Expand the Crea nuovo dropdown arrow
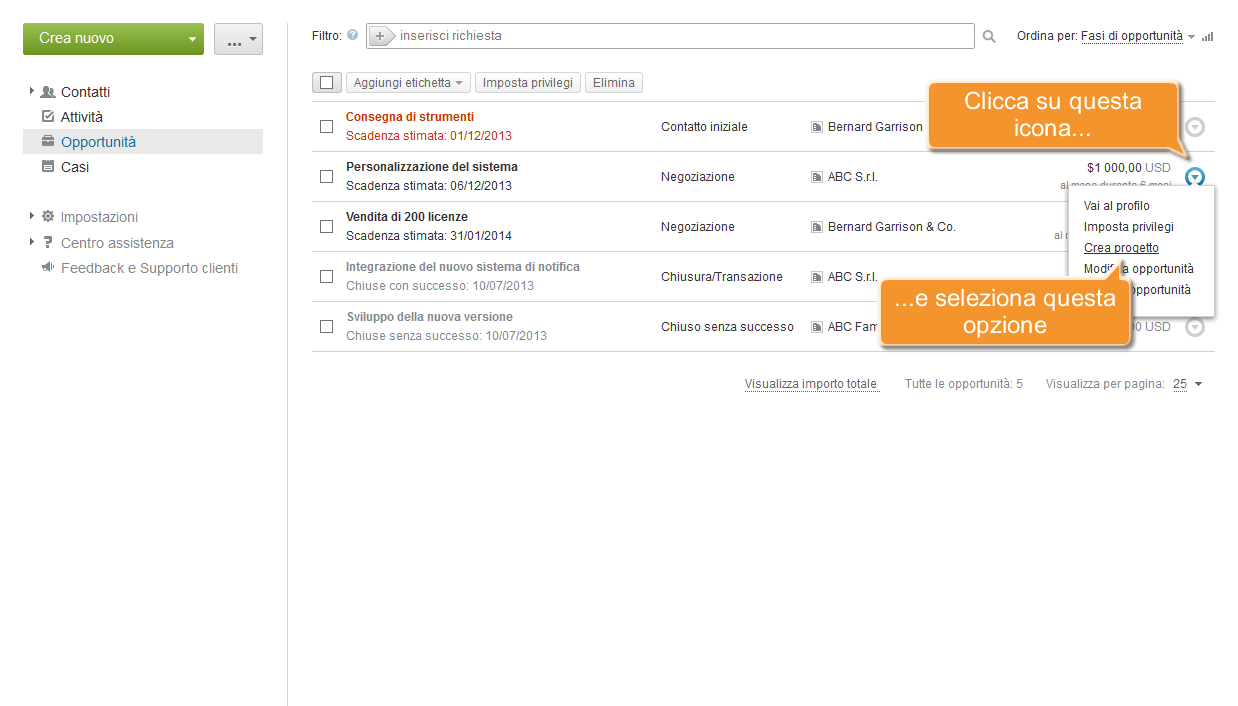The width and height of the screenshot is (1238, 706). (x=192, y=39)
